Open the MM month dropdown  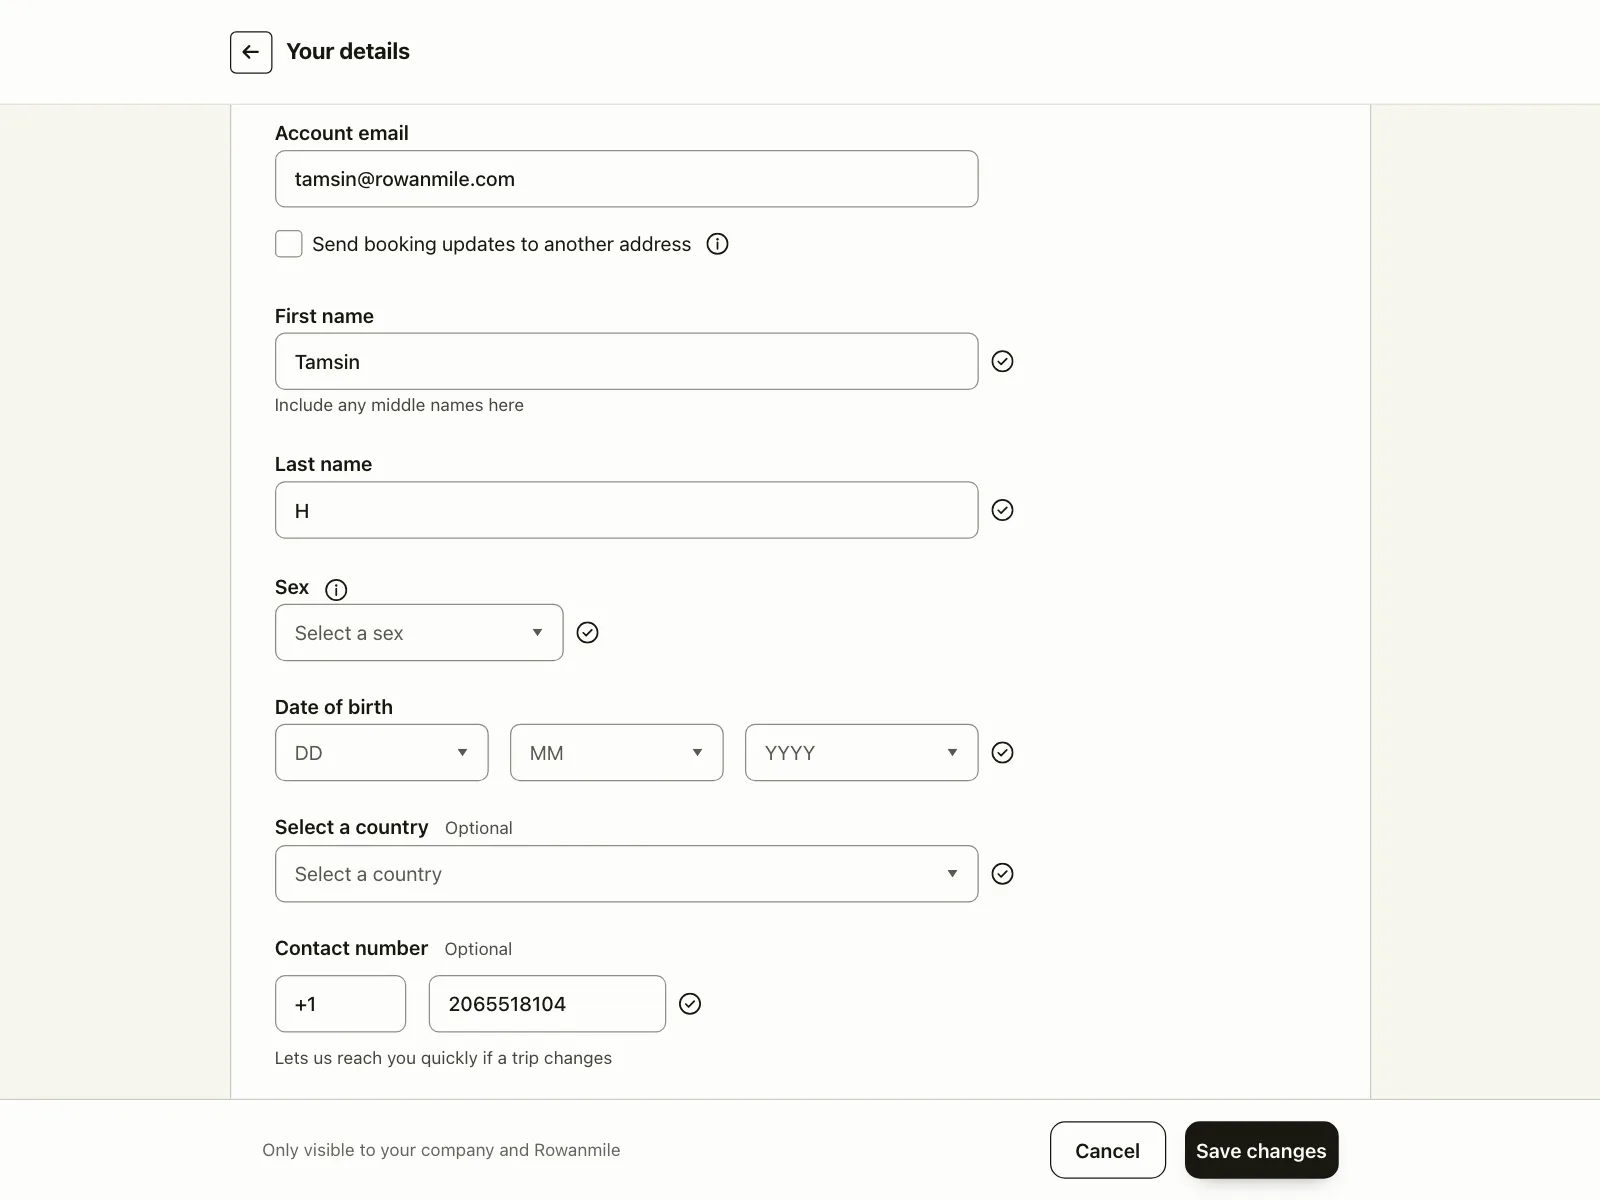(x=617, y=752)
